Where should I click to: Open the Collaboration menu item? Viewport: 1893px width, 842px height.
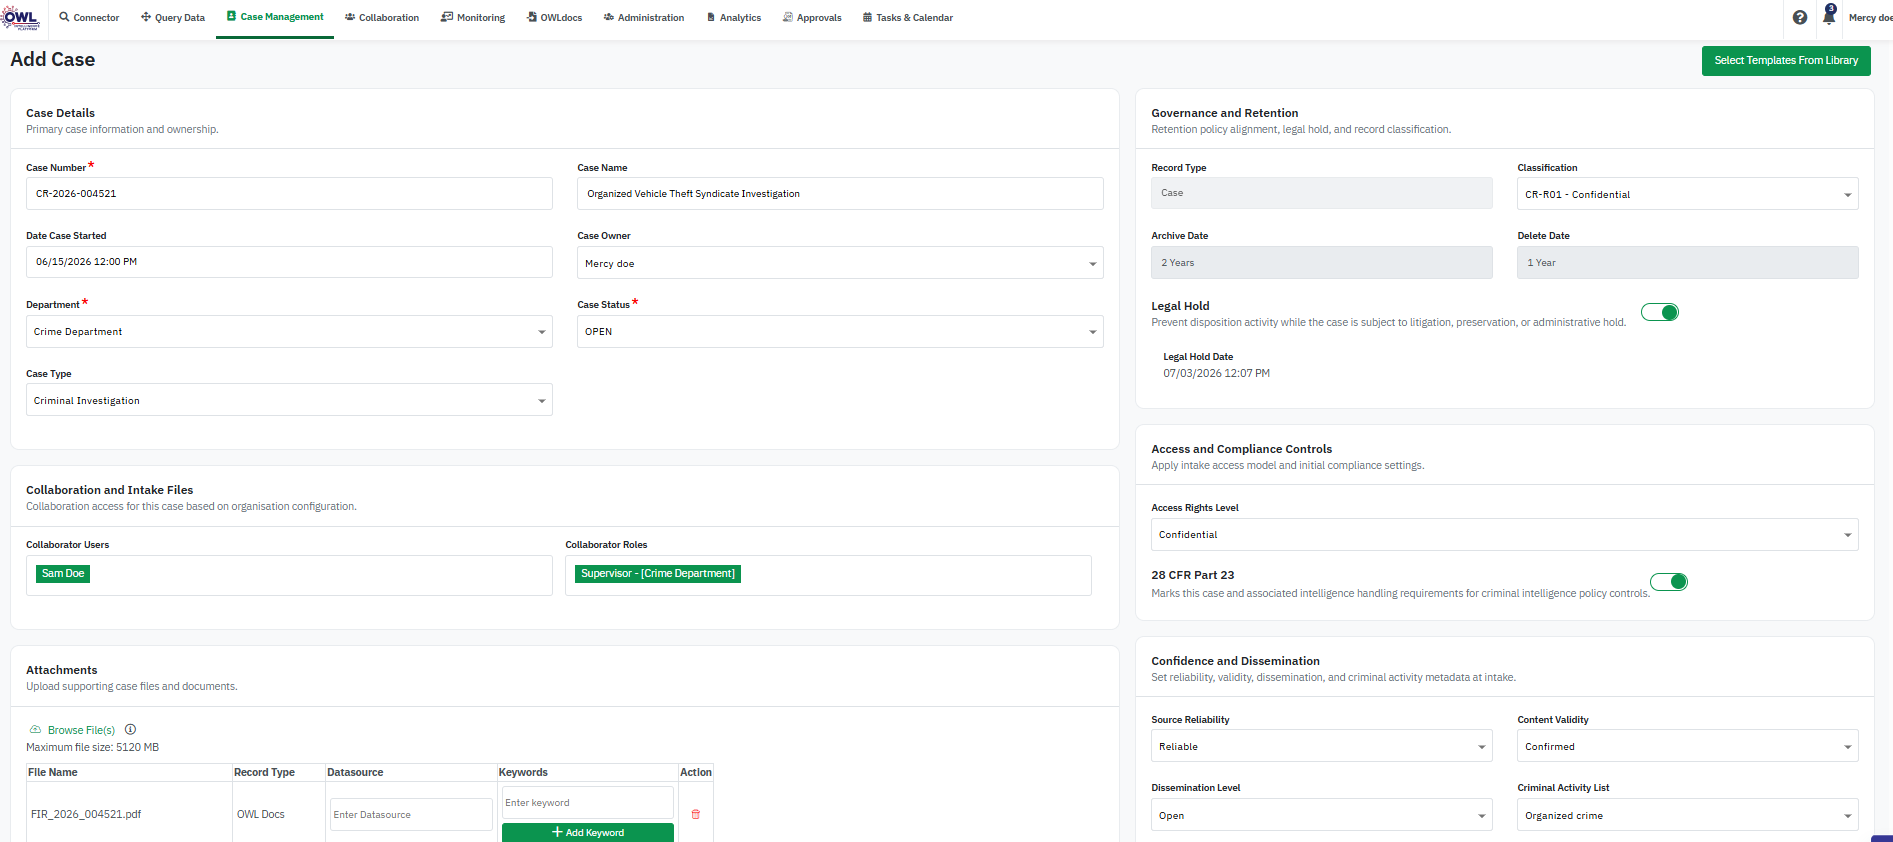tap(382, 17)
